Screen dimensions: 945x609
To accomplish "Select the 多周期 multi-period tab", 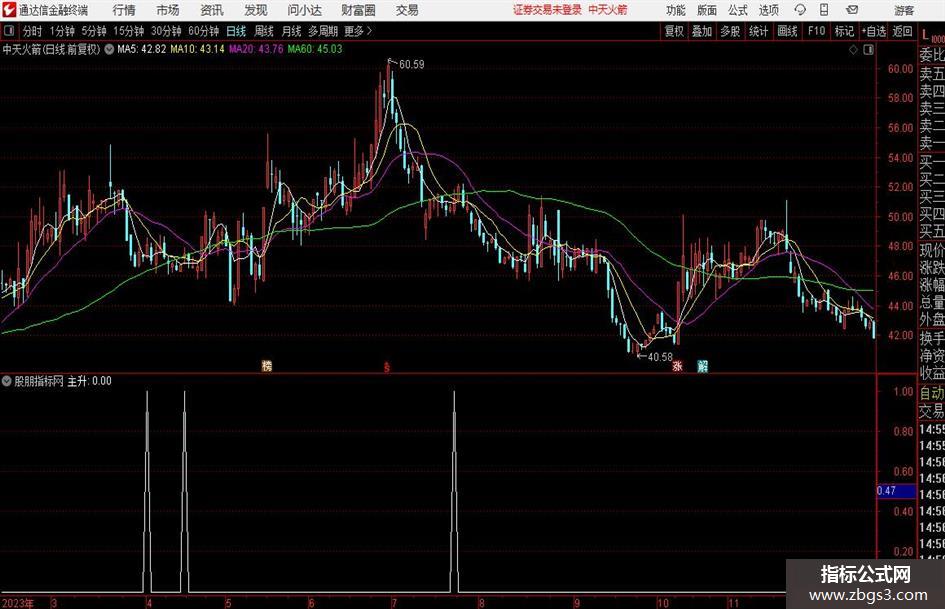I will pyautogui.click(x=323, y=31).
